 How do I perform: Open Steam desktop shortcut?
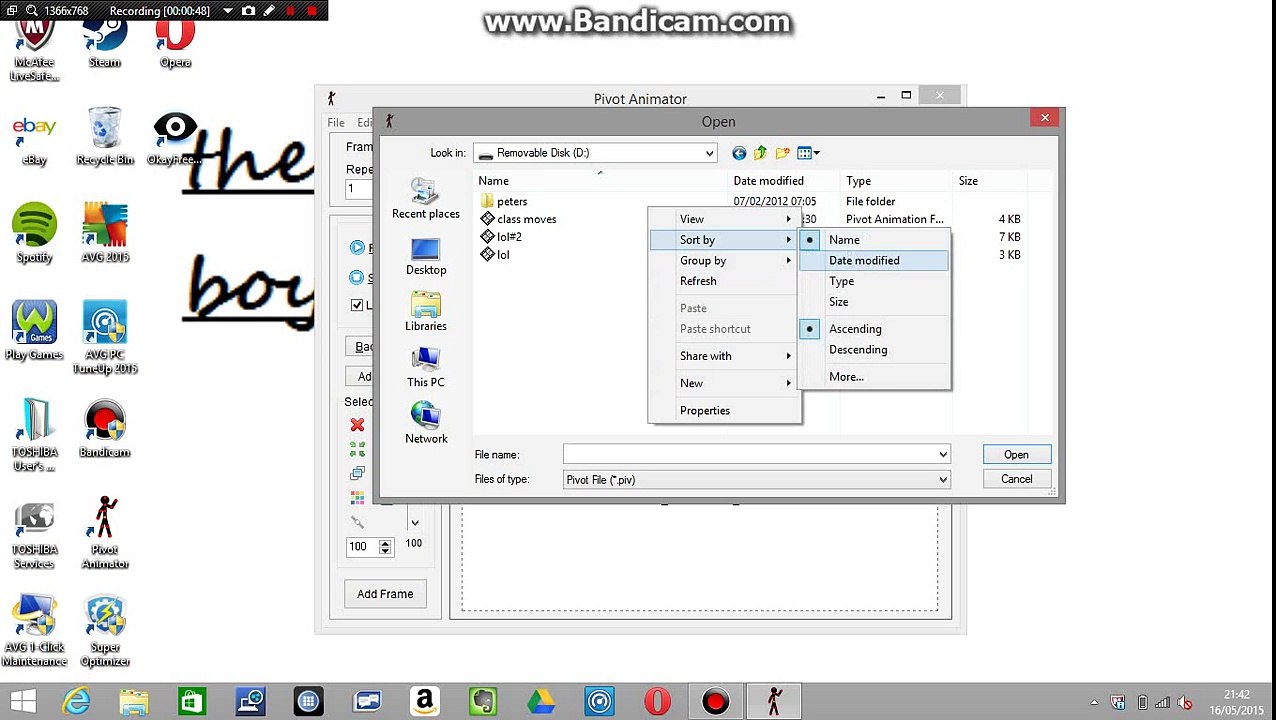tap(105, 42)
